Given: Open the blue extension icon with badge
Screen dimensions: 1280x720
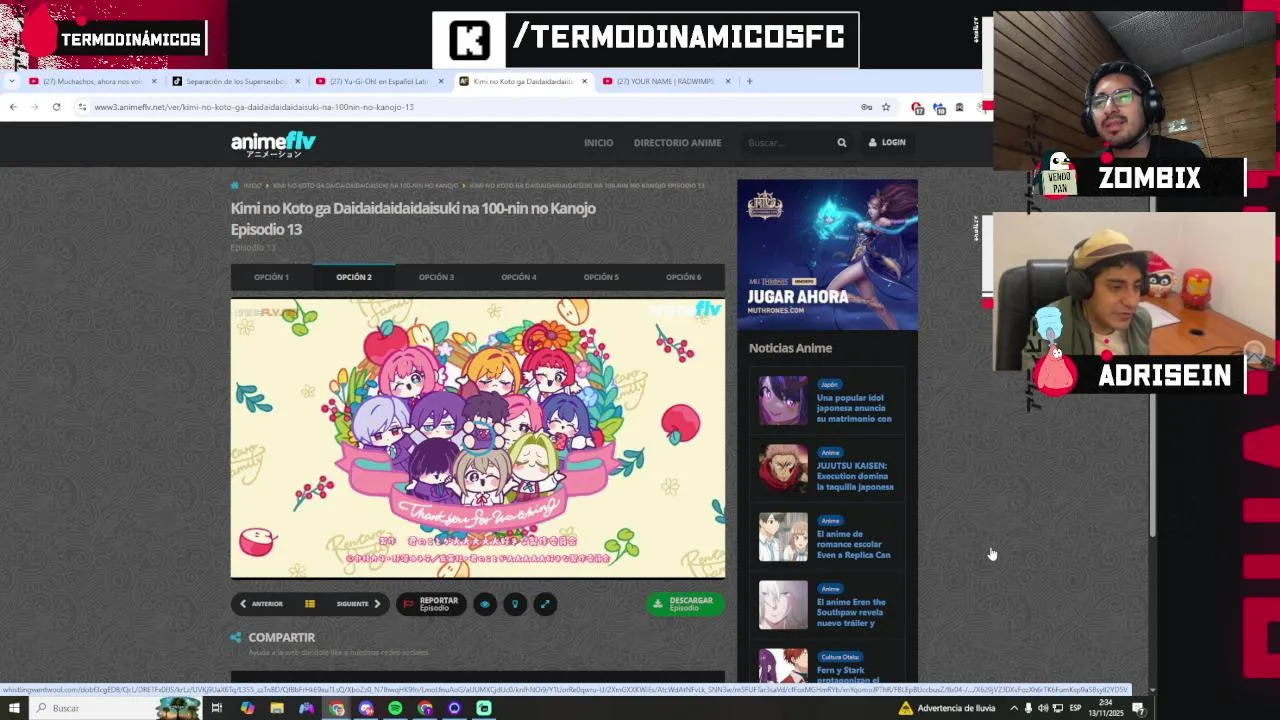Looking at the screenshot, I should point(938,108).
